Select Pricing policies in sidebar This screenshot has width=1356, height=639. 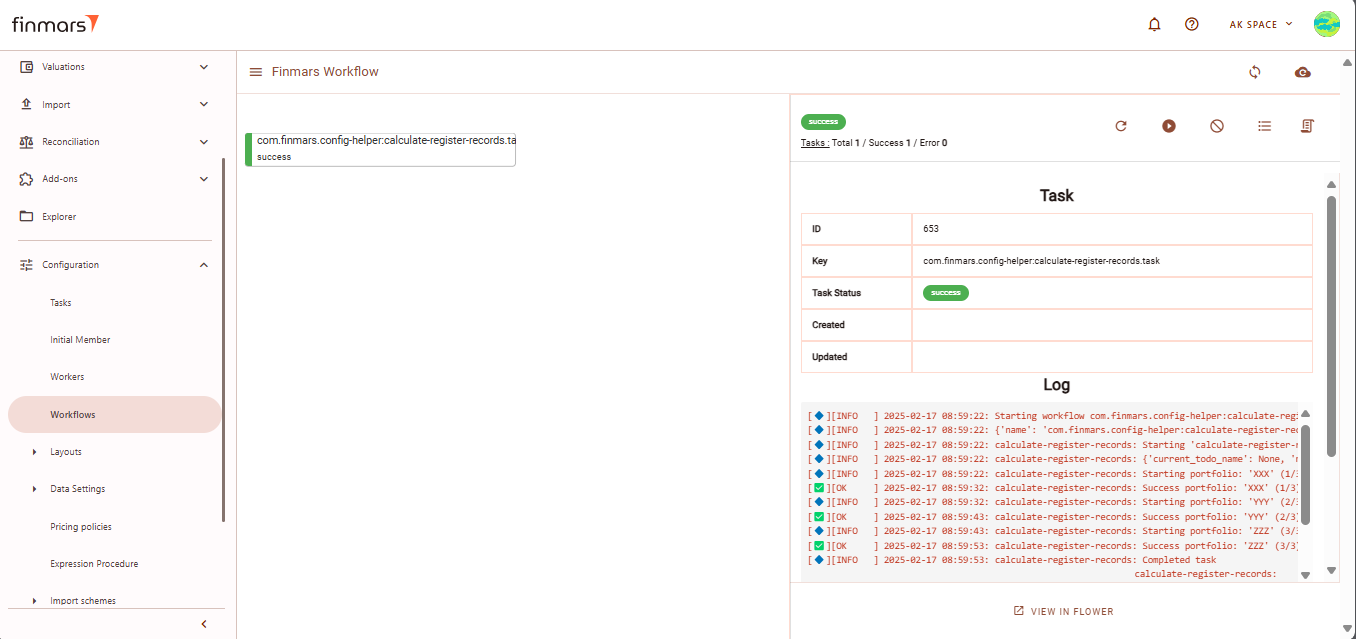[x=81, y=527]
